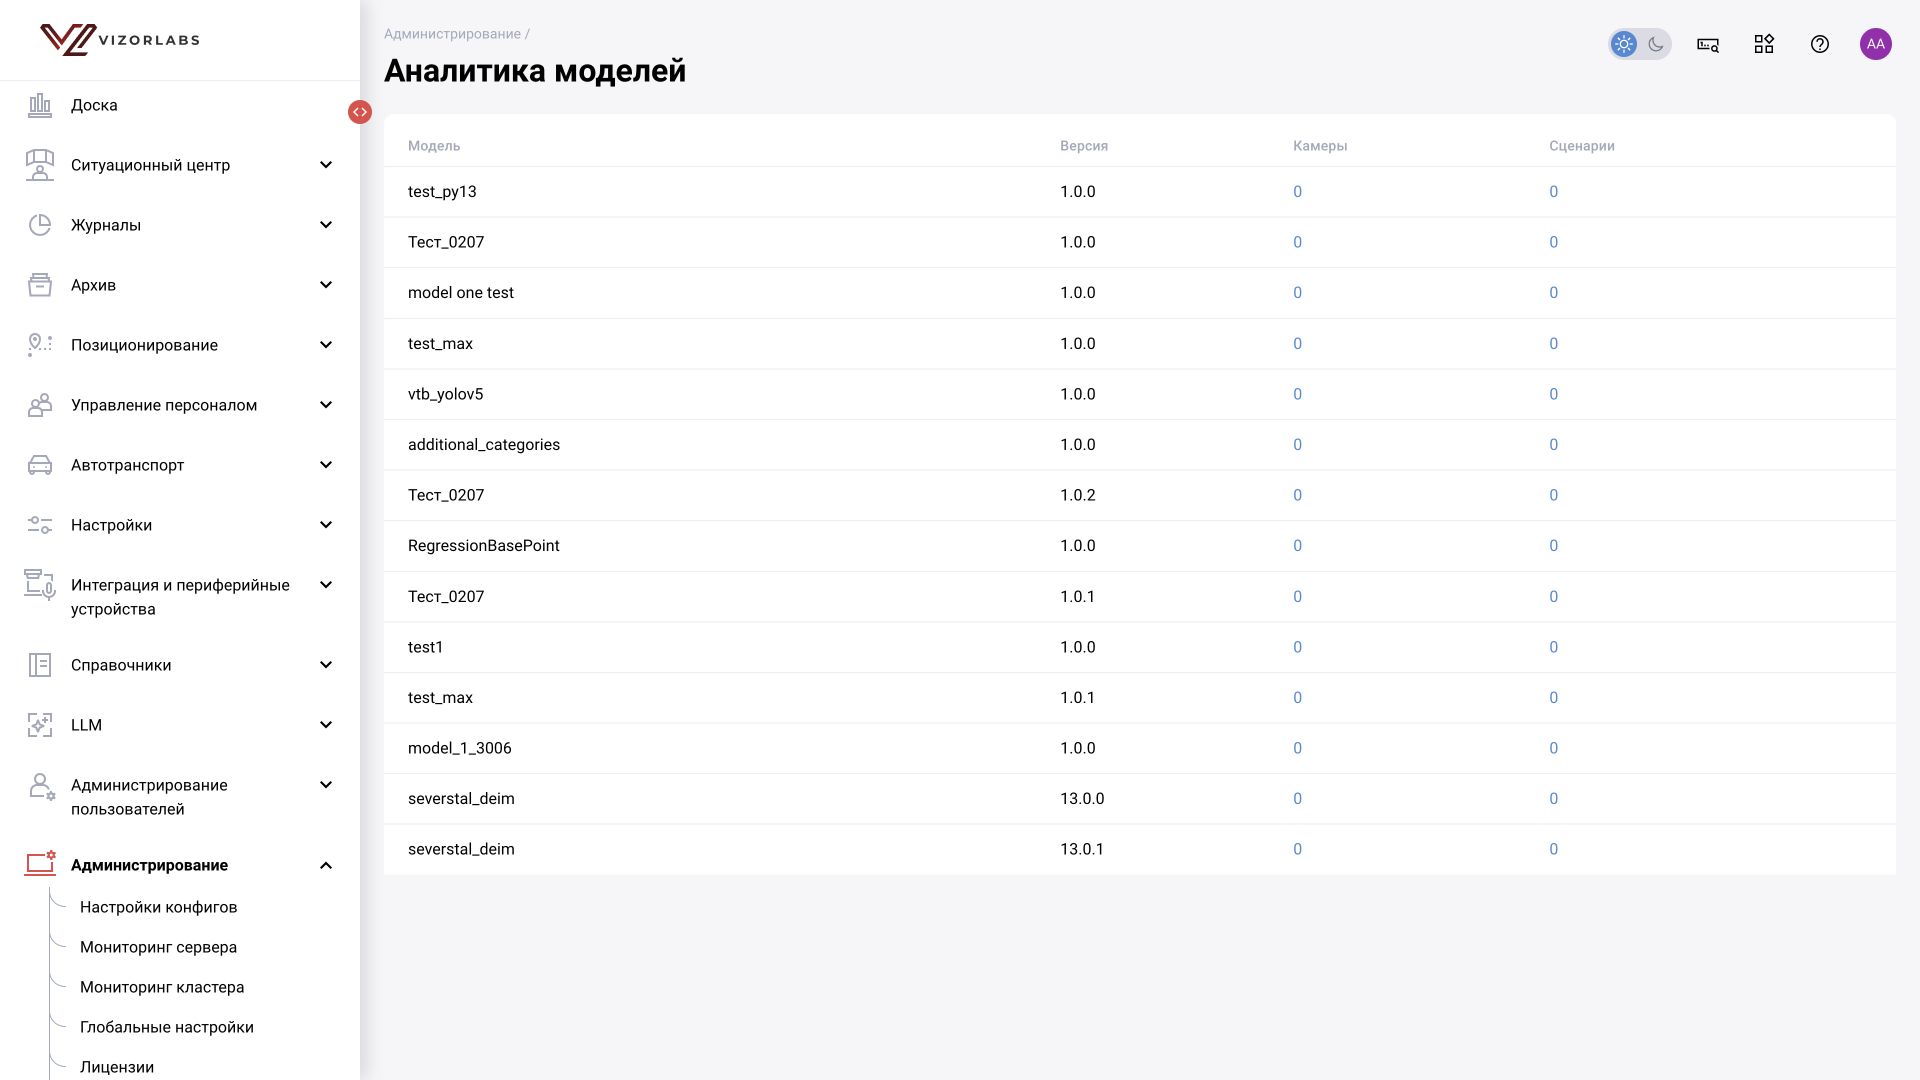Click the Управление персоналом people icon

coord(40,405)
